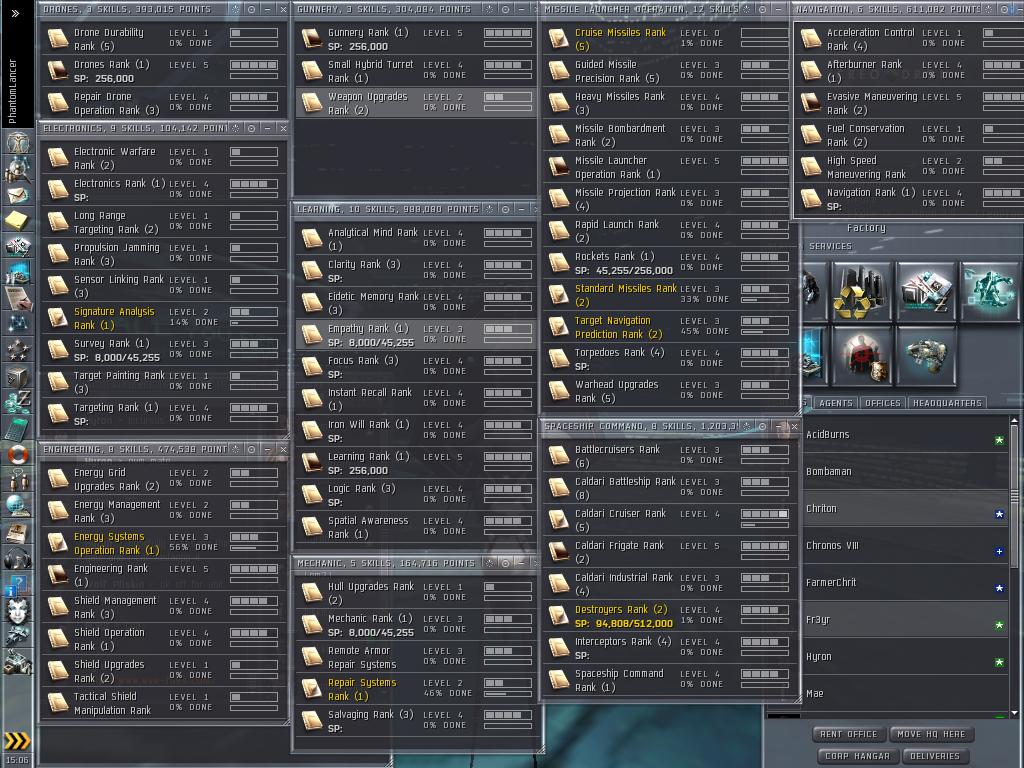Click the agent list scrollbar down arrow
Viewport: 1024px width, 768px height.
click(x=1014, y=712)
